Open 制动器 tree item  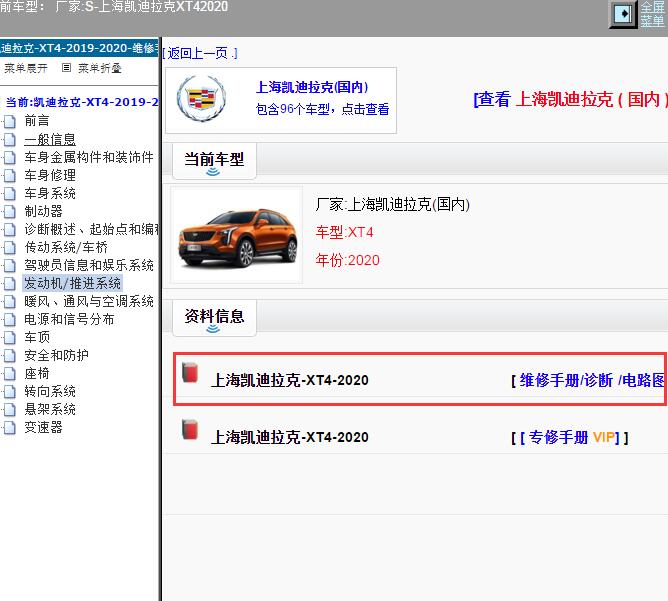pos(43,211)
